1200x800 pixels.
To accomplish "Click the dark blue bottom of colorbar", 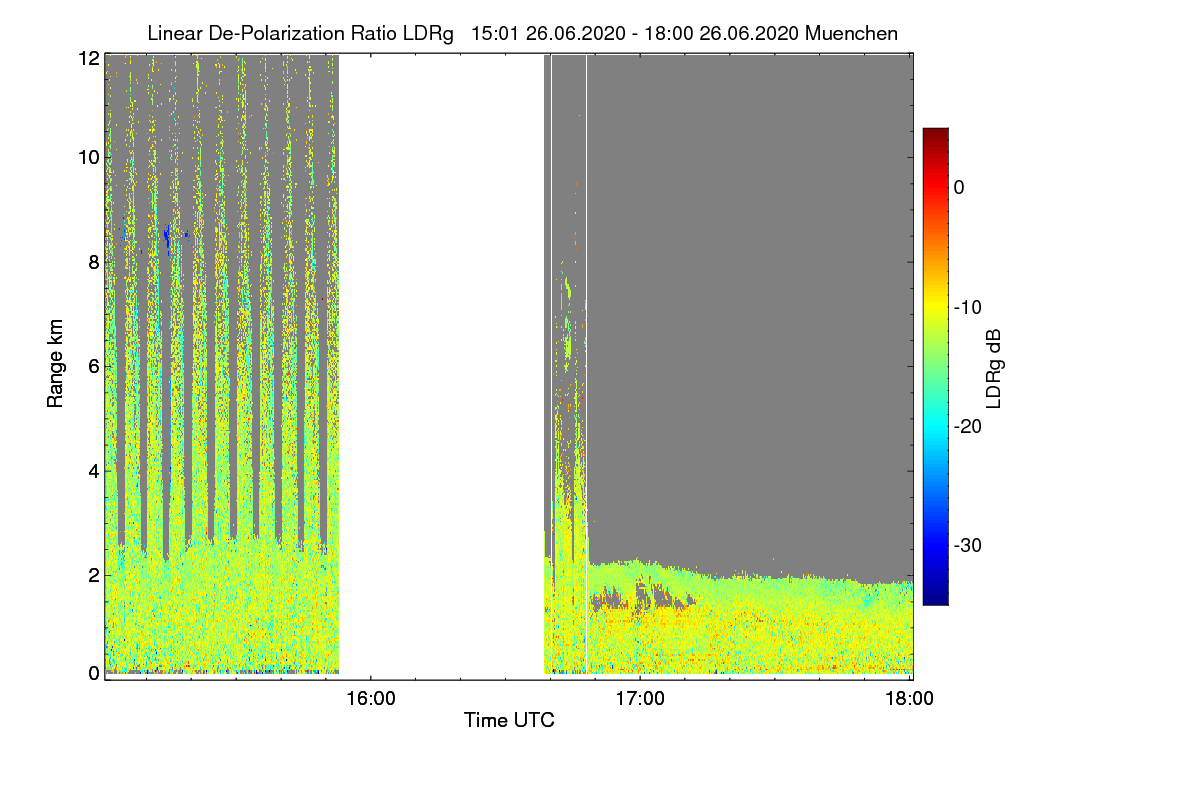I will tap(935, 597).
